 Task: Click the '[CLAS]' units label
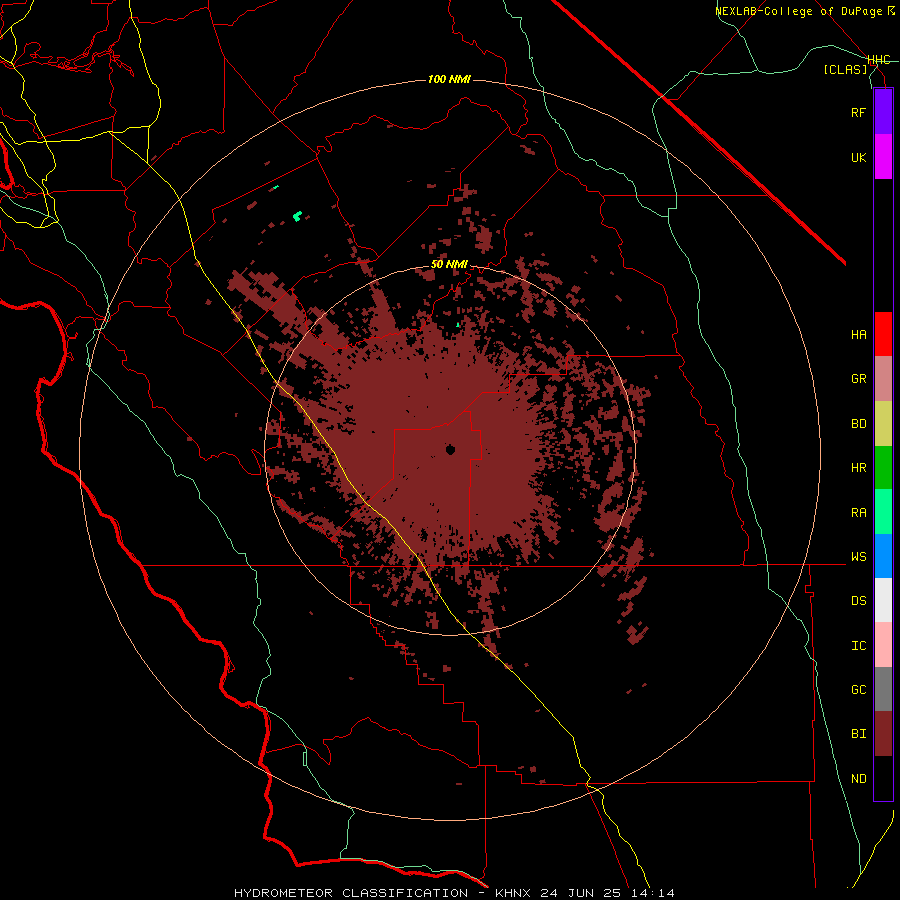coord(845,69)
